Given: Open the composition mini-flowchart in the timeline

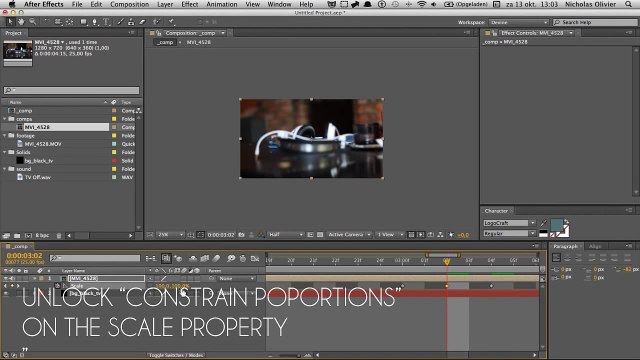Looking at the screenshot, I should click(x=151, y=258).
